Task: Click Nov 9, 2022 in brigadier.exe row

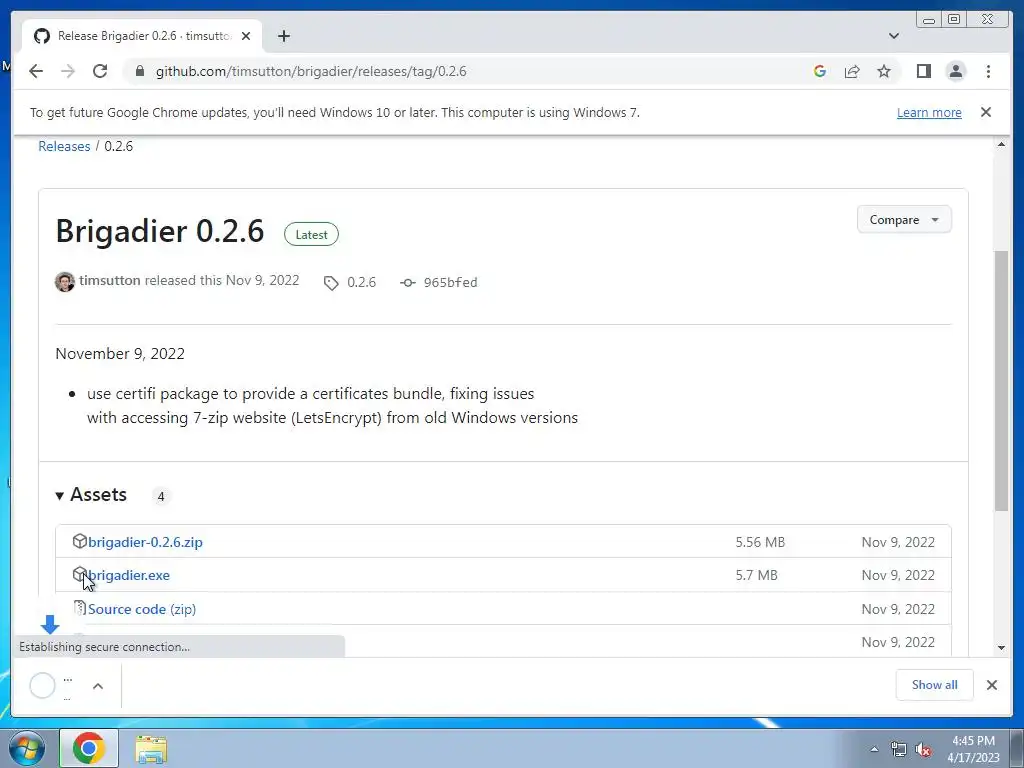Action: click(x=898, y=575)
